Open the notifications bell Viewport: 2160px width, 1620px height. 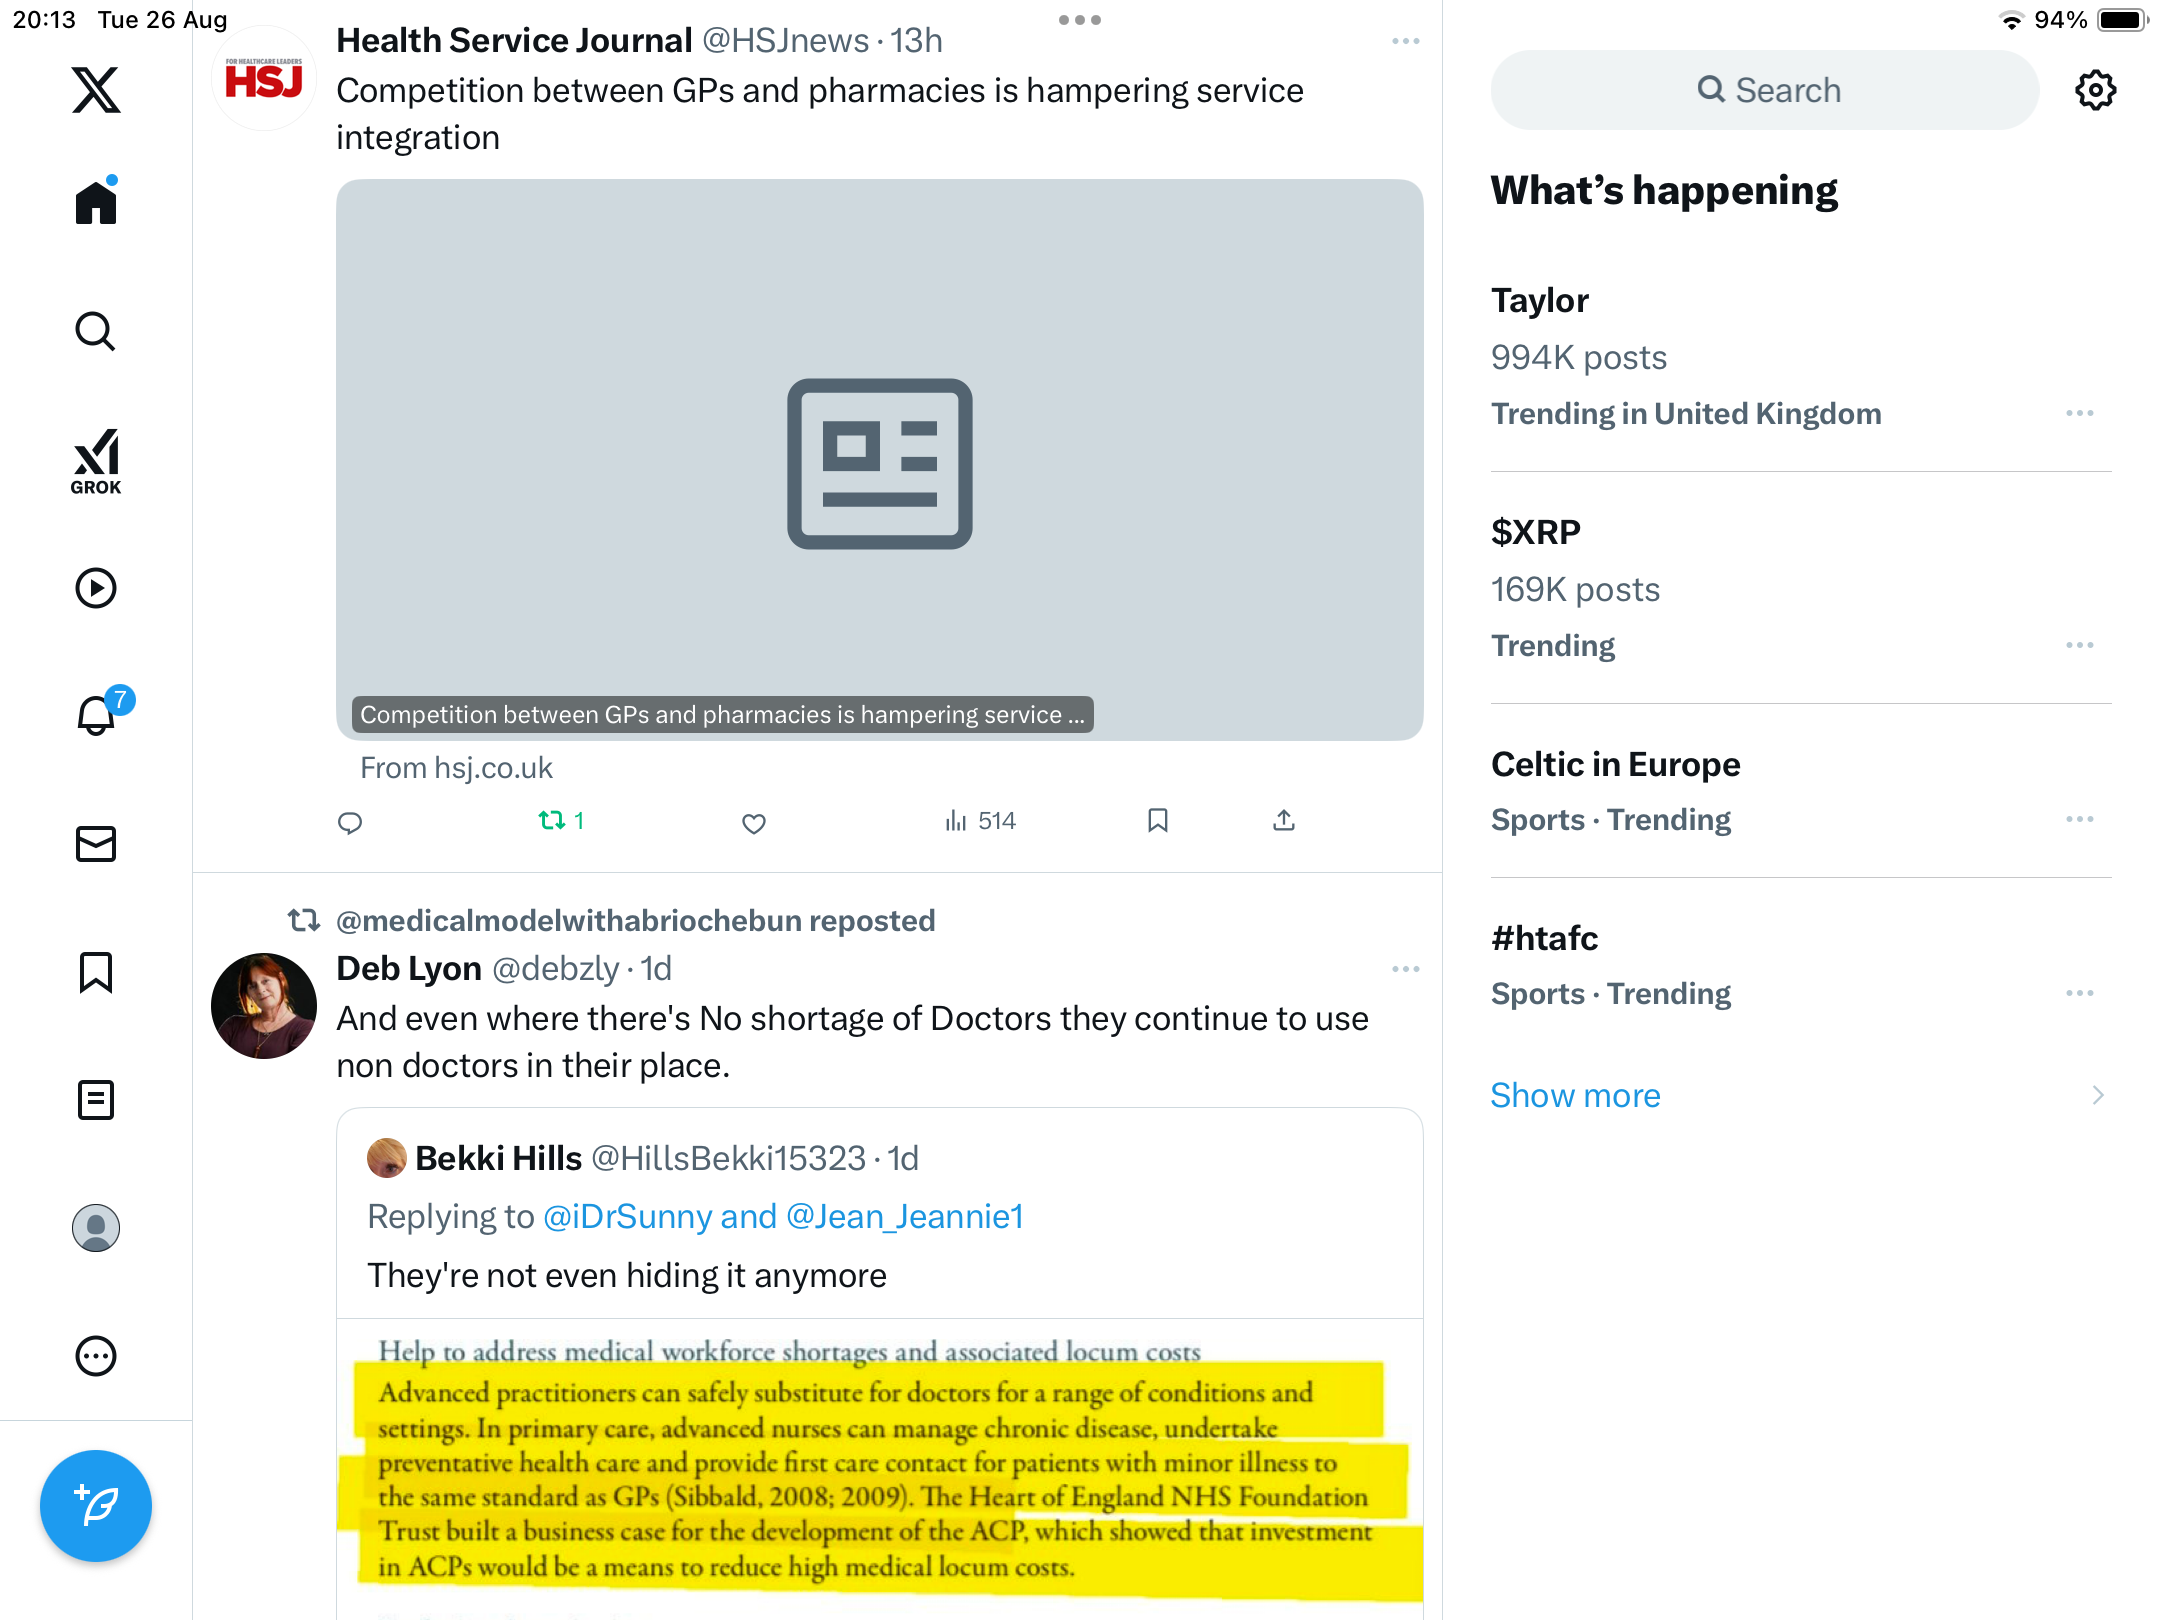pos(96,715)
